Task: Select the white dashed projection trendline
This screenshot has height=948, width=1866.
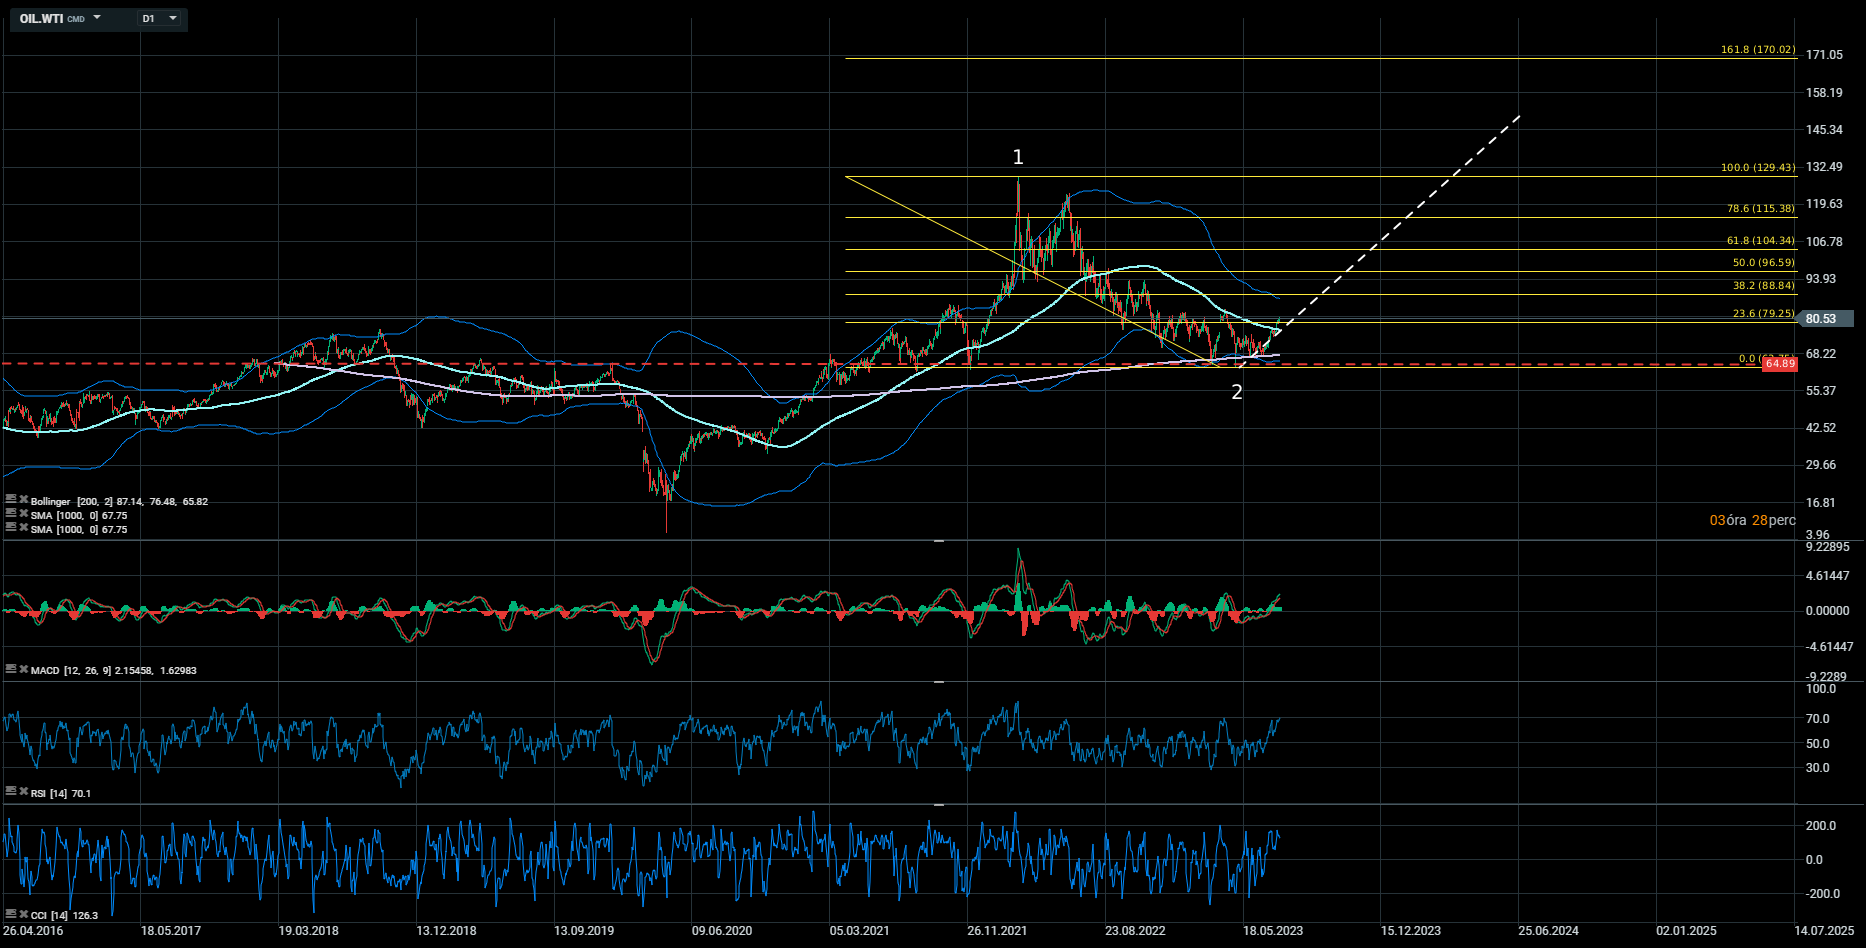Action: (1400, 218)
